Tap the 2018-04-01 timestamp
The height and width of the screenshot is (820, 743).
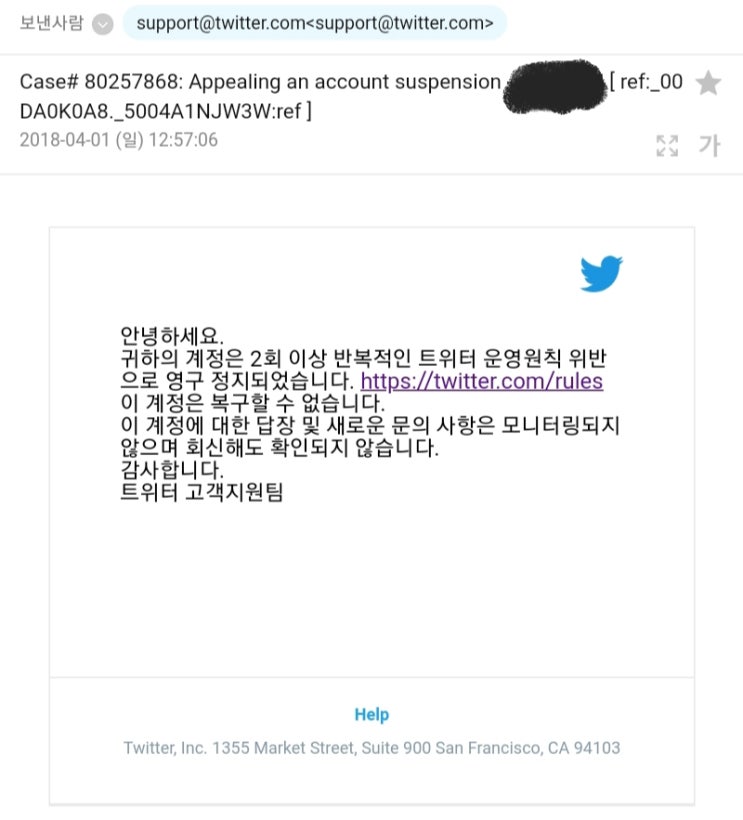point(119,140)
